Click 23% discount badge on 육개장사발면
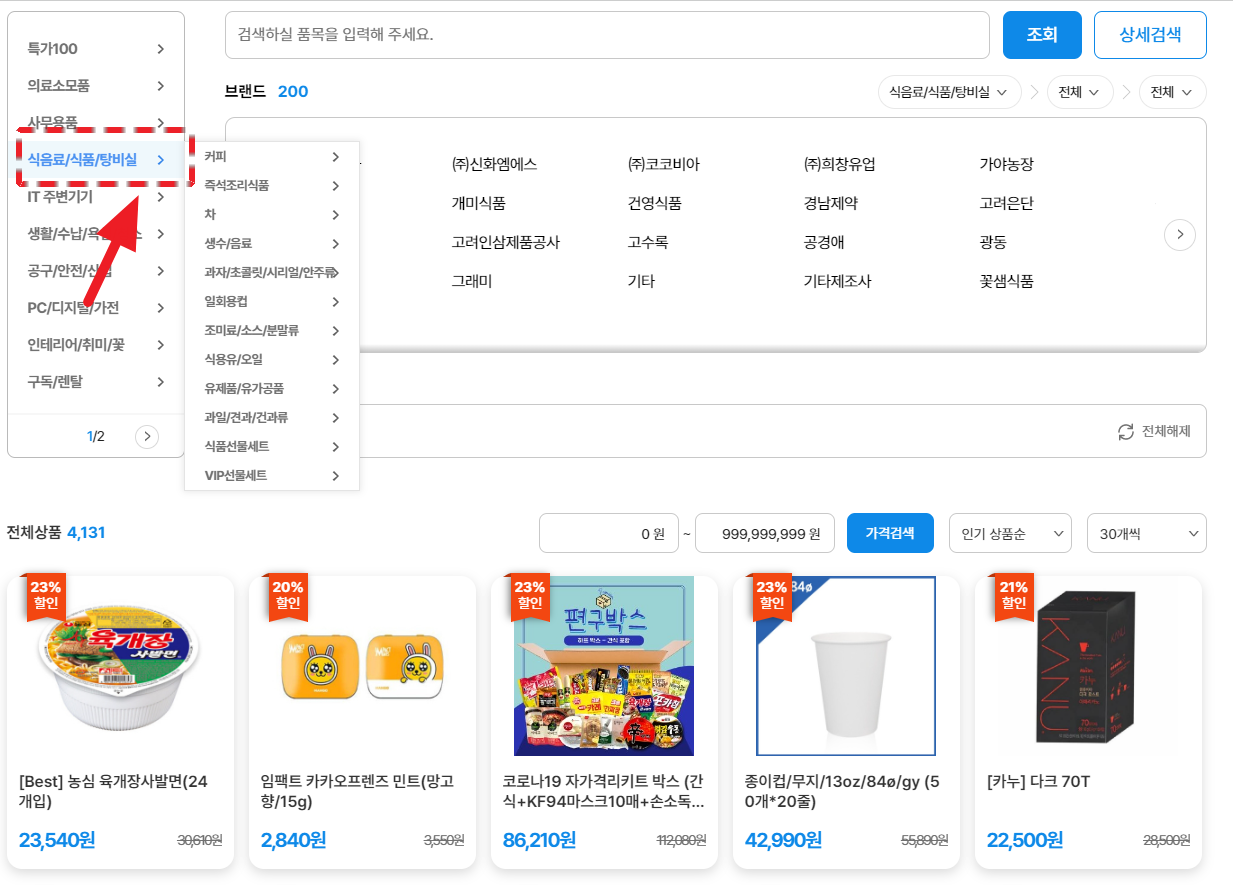1233x885 pixels. [x=45, y=595]
